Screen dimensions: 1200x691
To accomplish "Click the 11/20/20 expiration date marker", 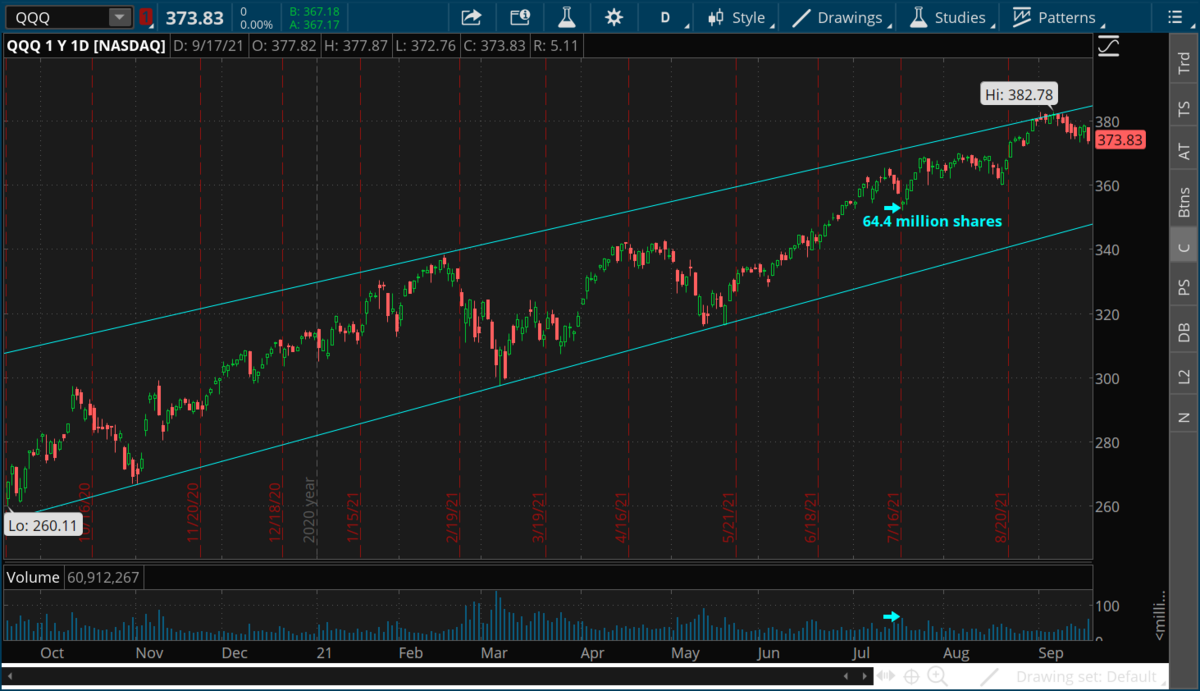I will (x=195, y=514).
